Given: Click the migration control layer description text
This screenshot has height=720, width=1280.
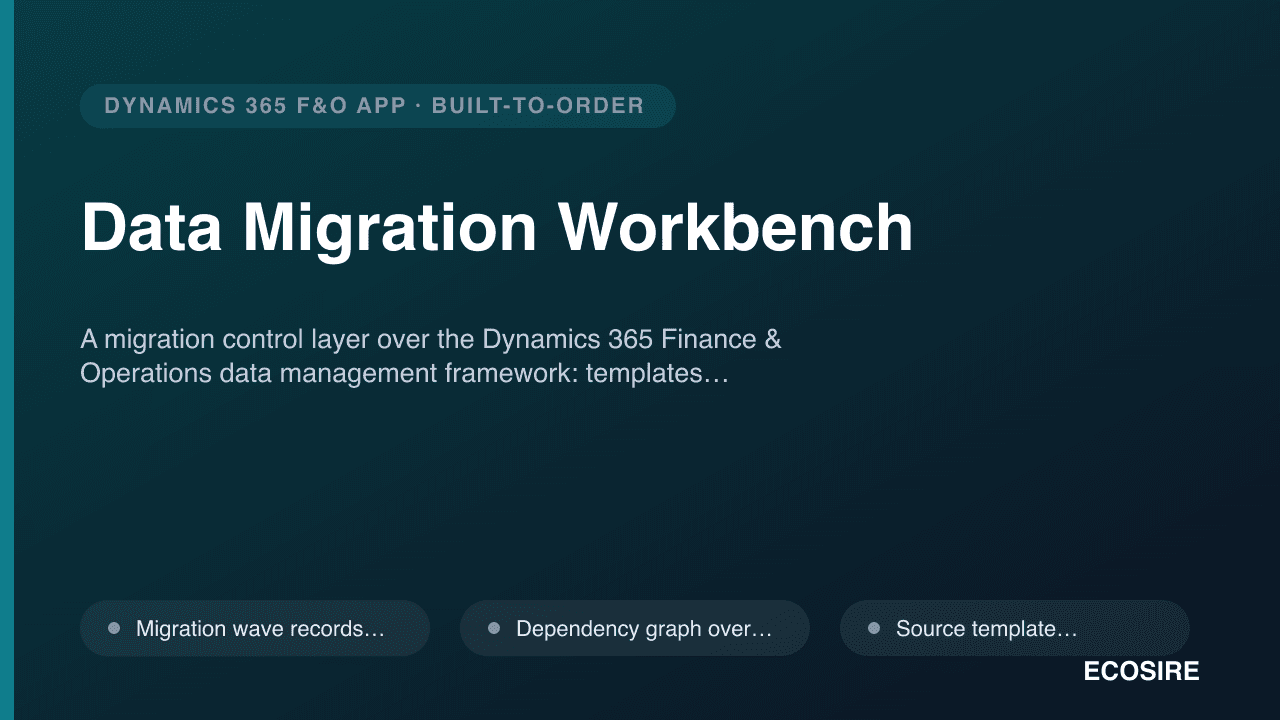Looking at the screenshot, I should click(x=431, y=357).
